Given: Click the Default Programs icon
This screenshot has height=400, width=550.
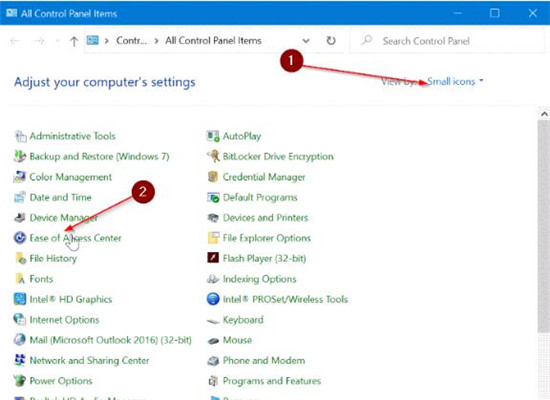Looking at the screenshot, I should click(x=213, y=197).
